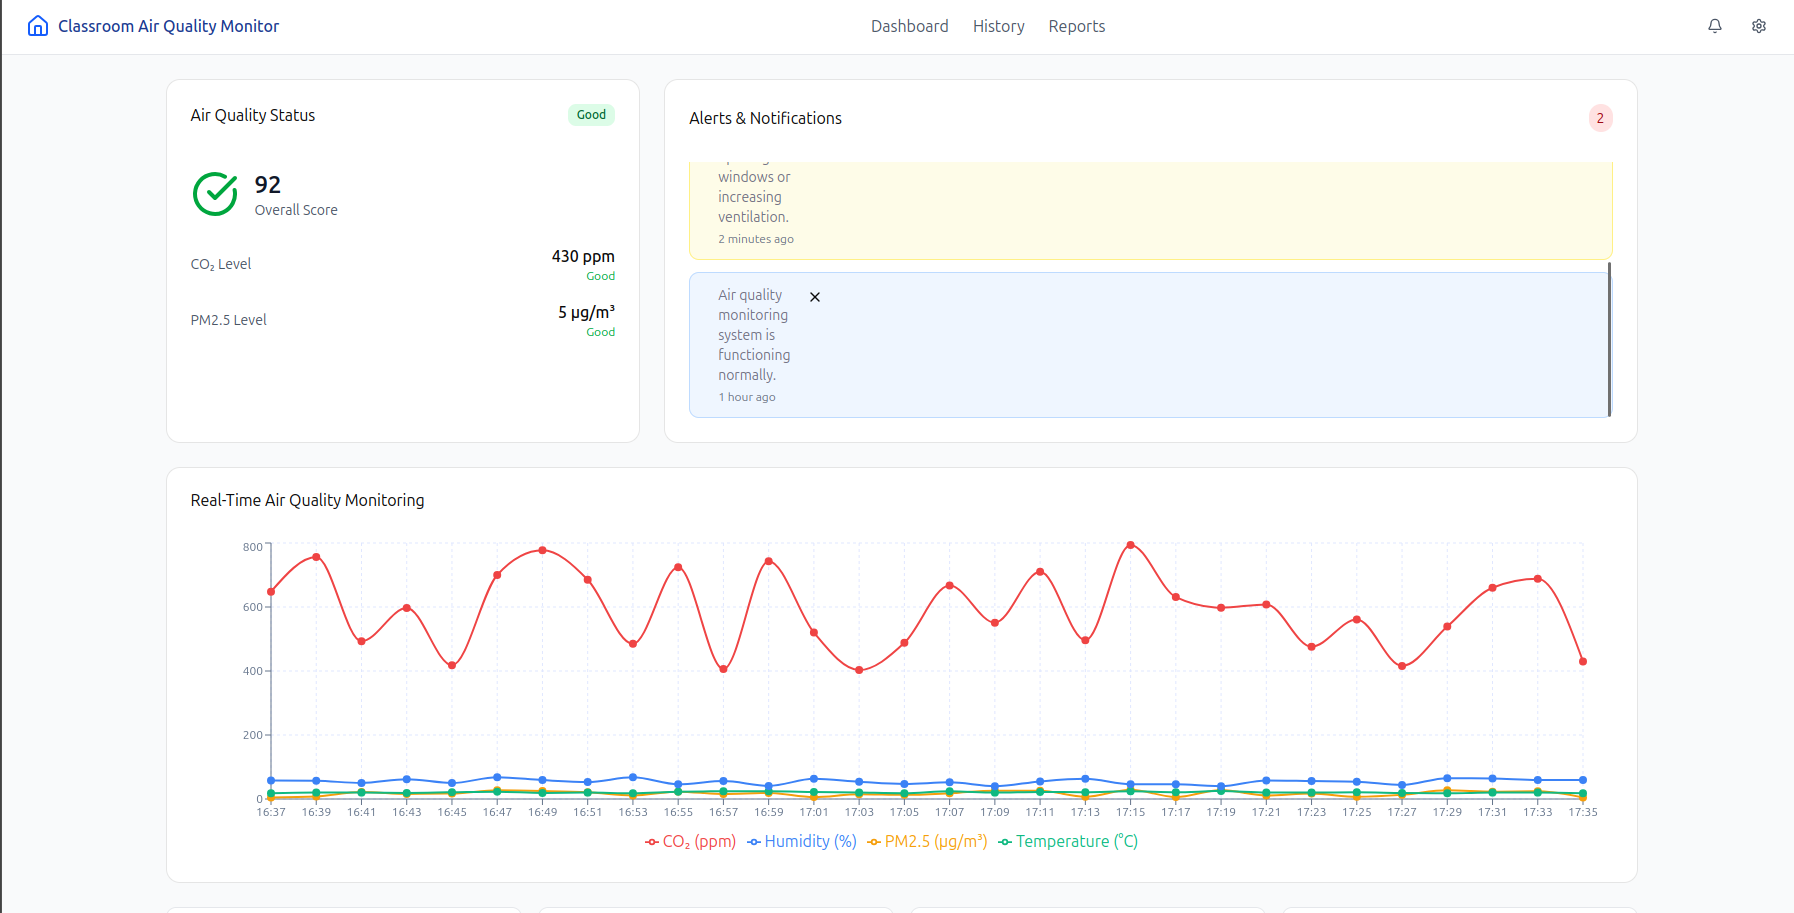Image resolution: width=1794 pixels, height=913 pixels.
Task: Click the red alerts count badge
Action: pos(1600,118)
